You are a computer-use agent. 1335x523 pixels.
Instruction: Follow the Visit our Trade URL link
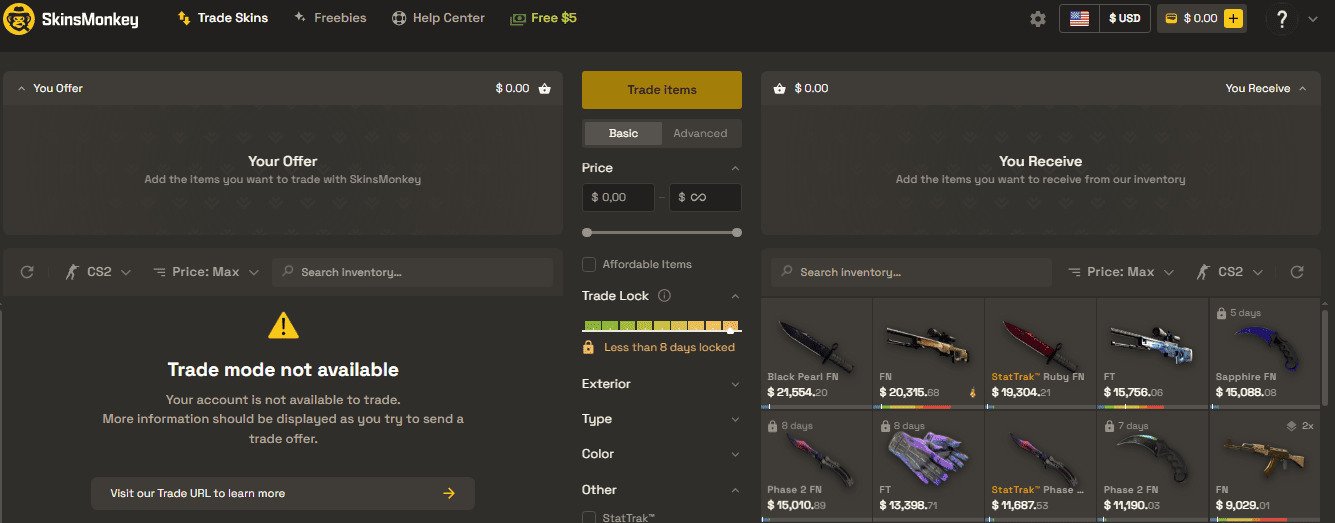pyautogui.click(x=283, y=493)
